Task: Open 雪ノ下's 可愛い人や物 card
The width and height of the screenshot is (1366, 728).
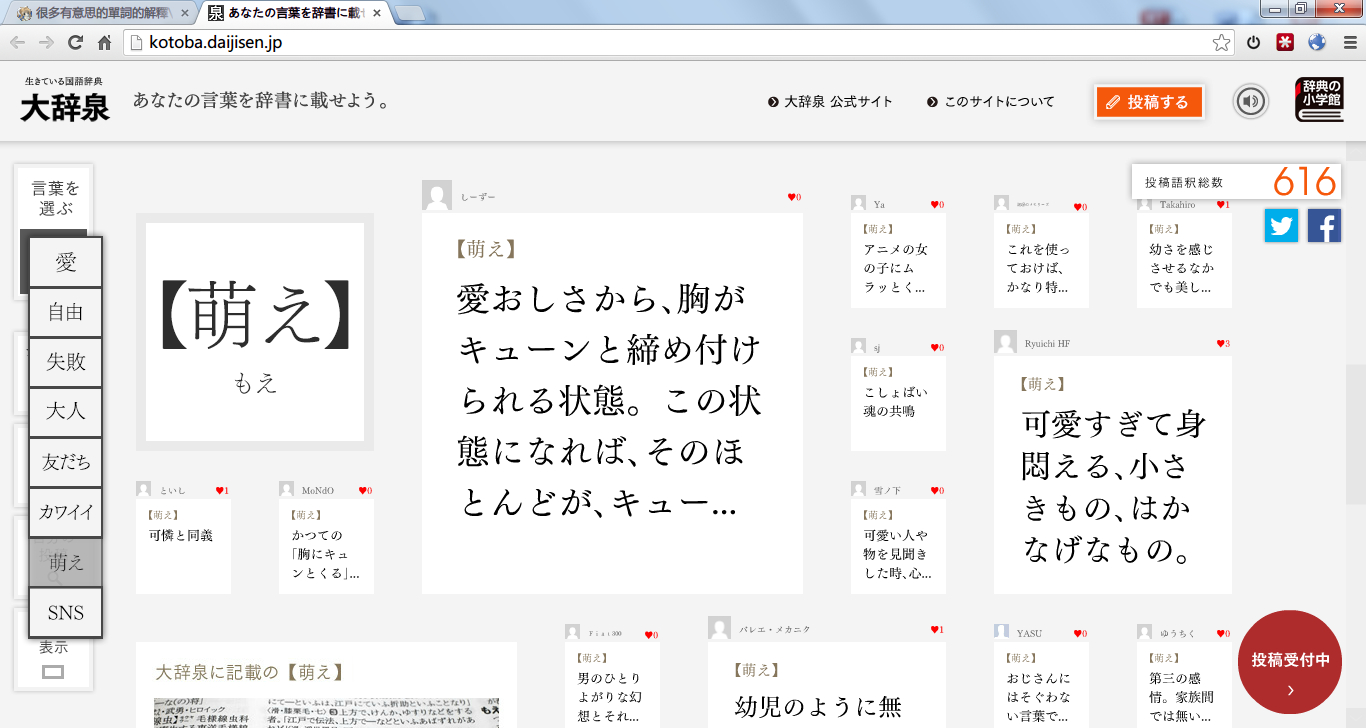Action: pyautogui.click(x=898, y=546)
